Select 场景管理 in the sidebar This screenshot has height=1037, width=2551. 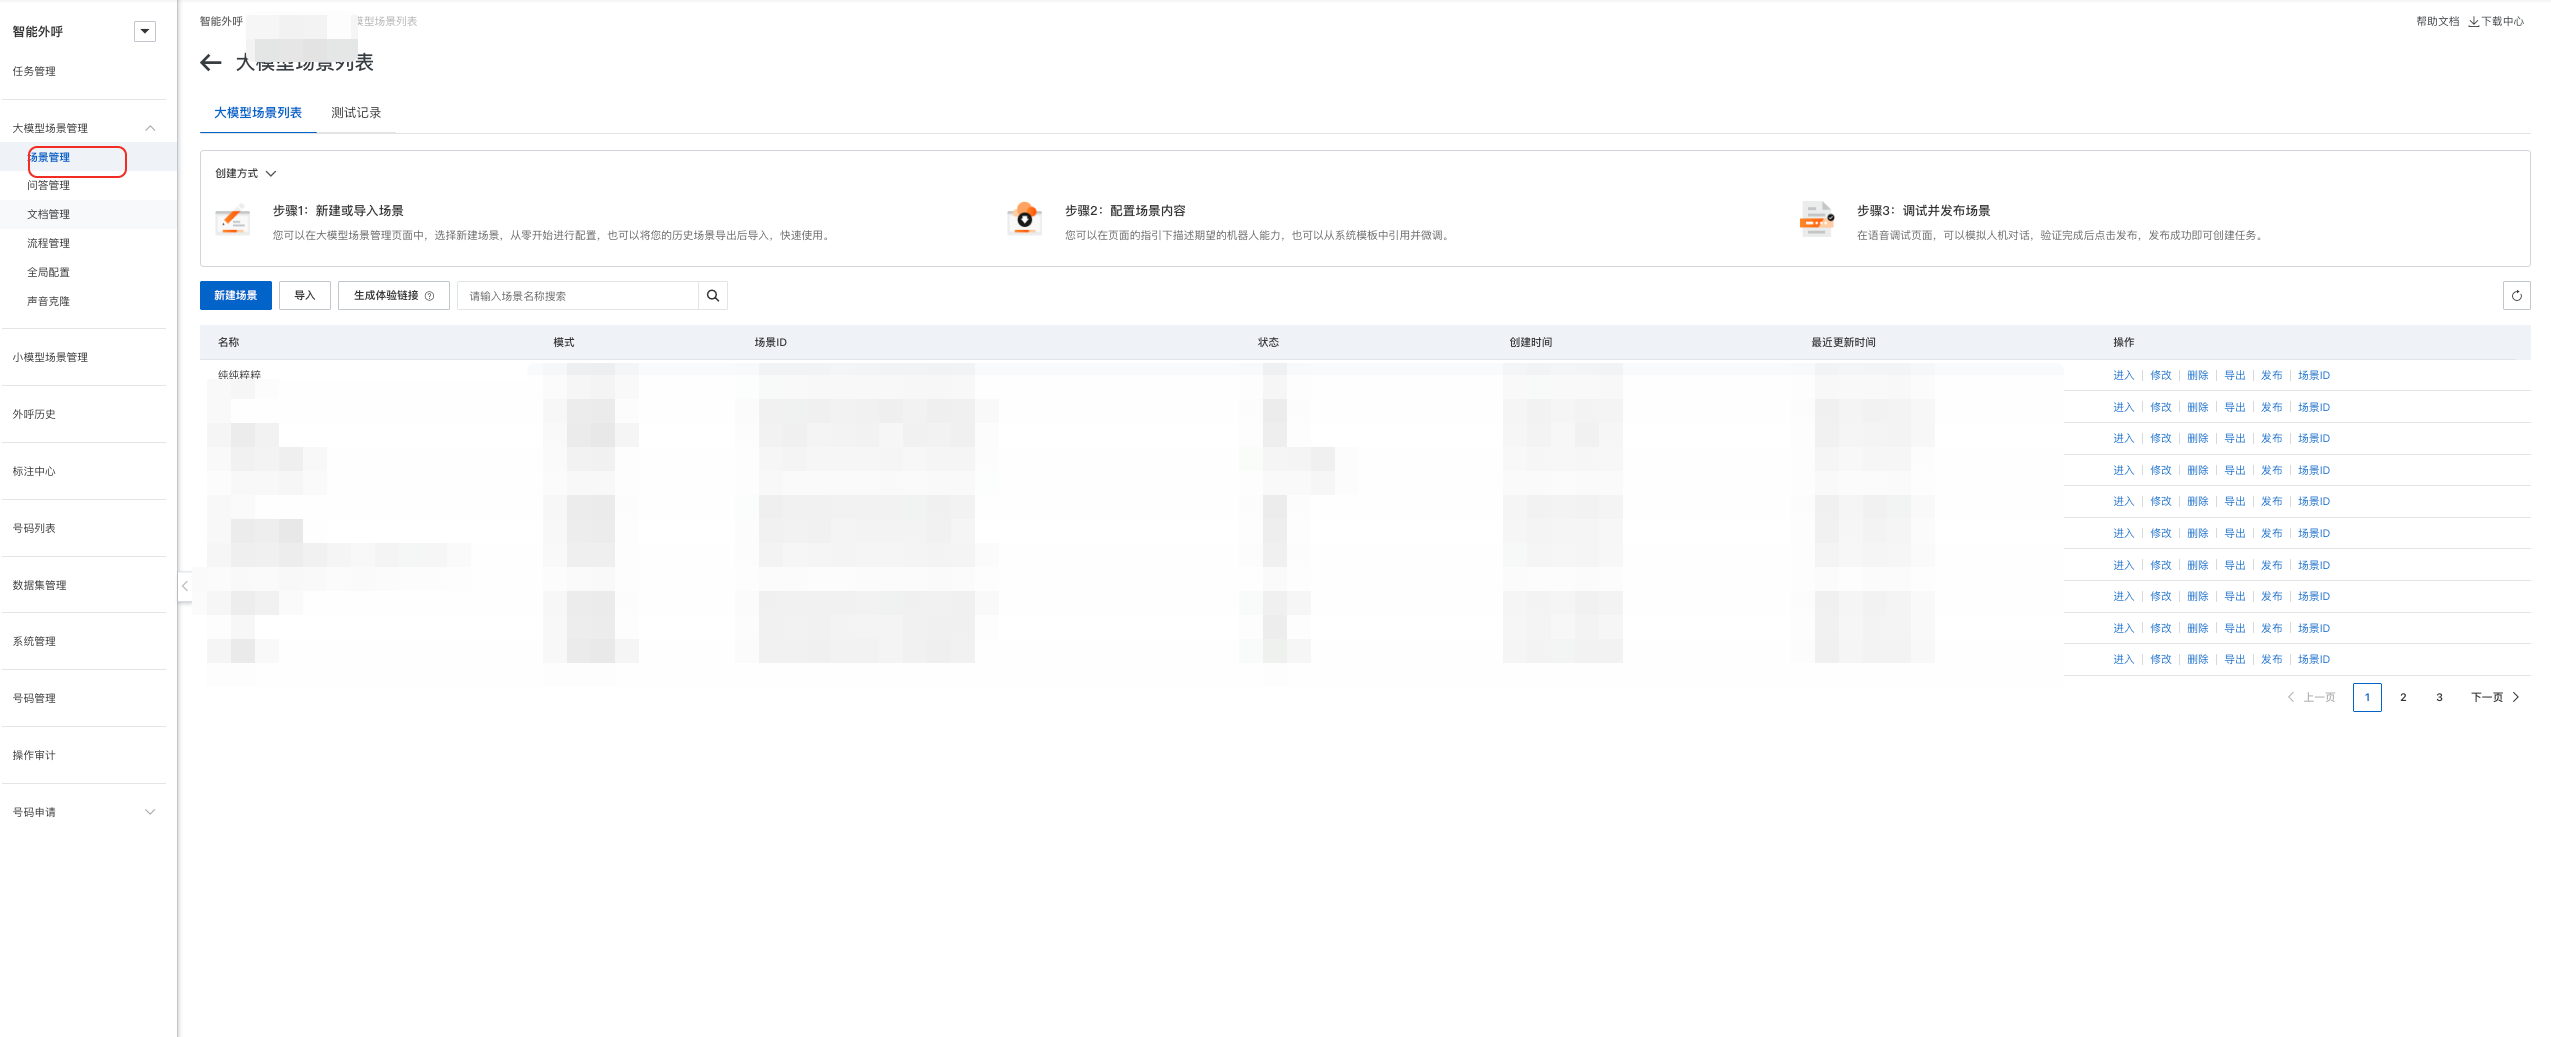pyautogui.click(x=49, y=158)
